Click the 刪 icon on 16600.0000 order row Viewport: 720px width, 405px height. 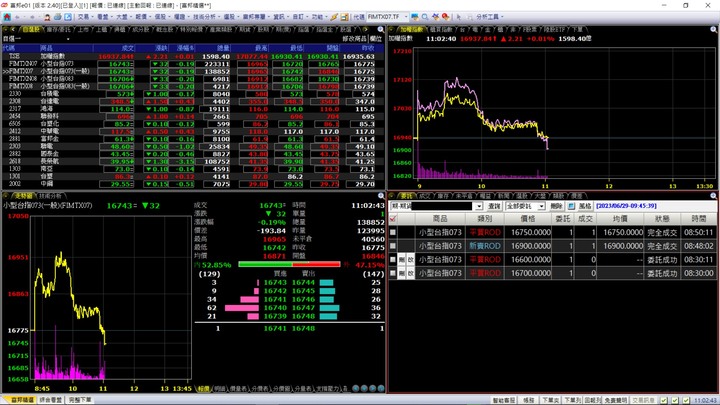coord(401,259)
